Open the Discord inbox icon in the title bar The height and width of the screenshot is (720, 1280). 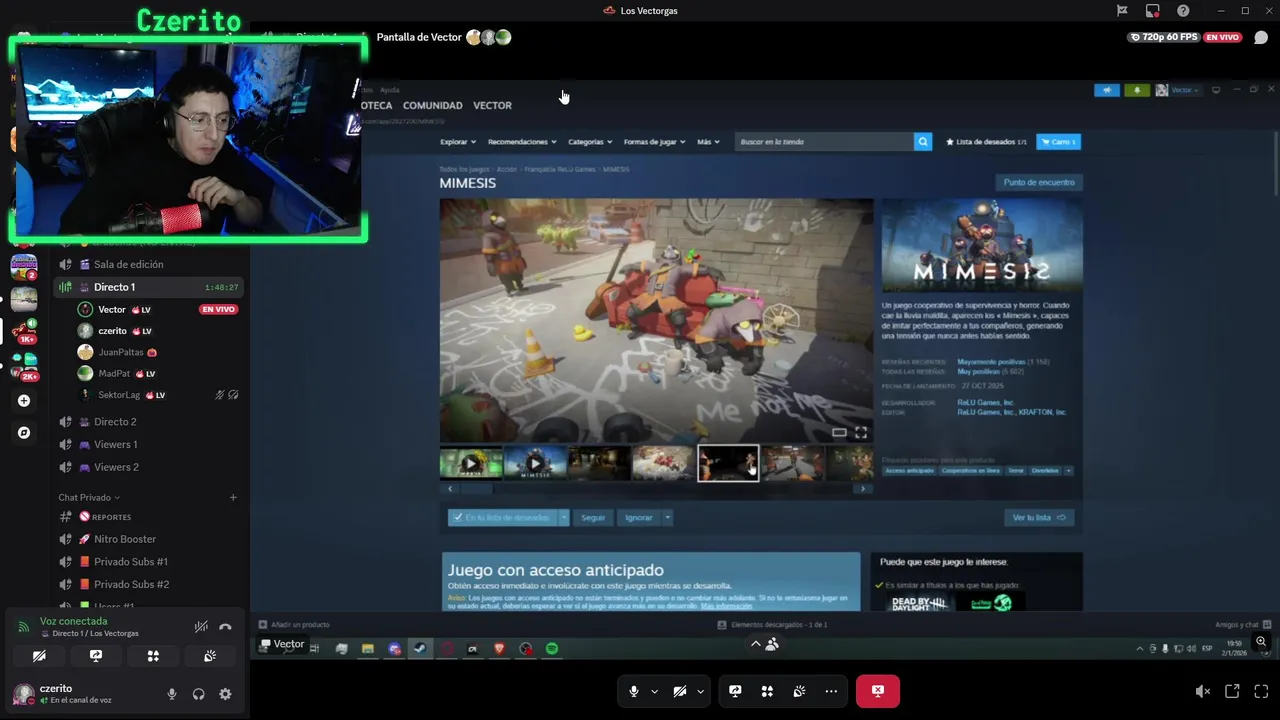click(1153, 10)
